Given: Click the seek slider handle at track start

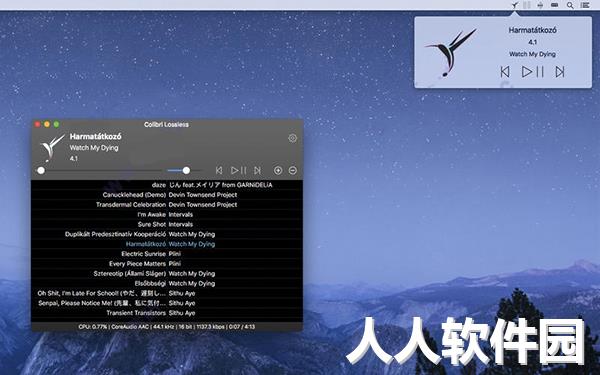Looking at the screenshot, I should pyautogui.click(x=41, y=170).
